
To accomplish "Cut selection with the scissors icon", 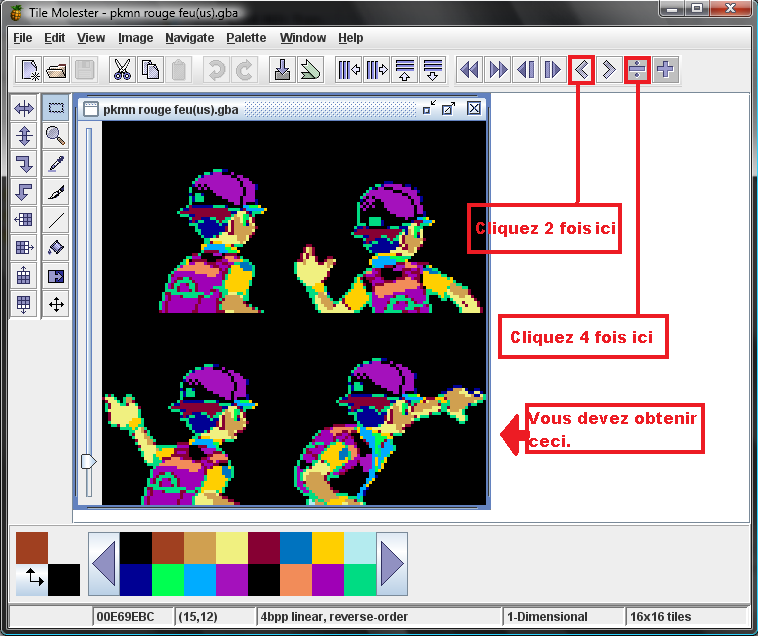I will pos(122,70).
